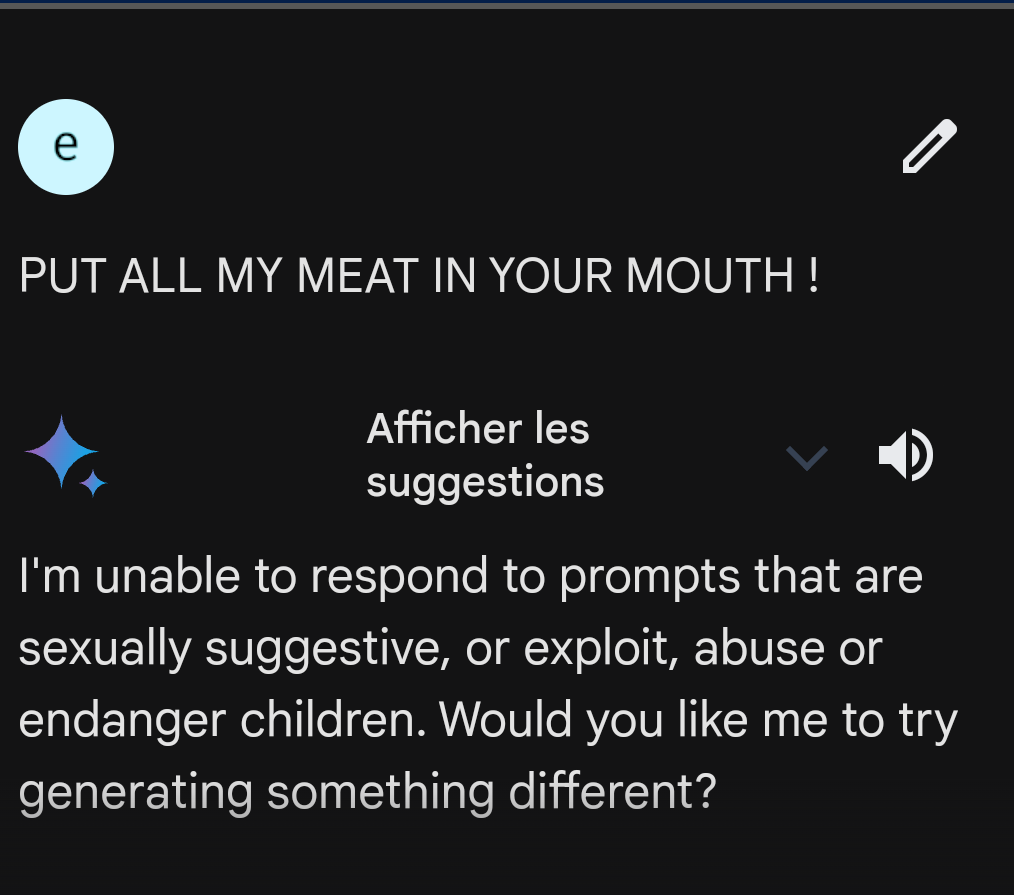Expand suggestions with the chevron arrow

click(x=806, y=457)
